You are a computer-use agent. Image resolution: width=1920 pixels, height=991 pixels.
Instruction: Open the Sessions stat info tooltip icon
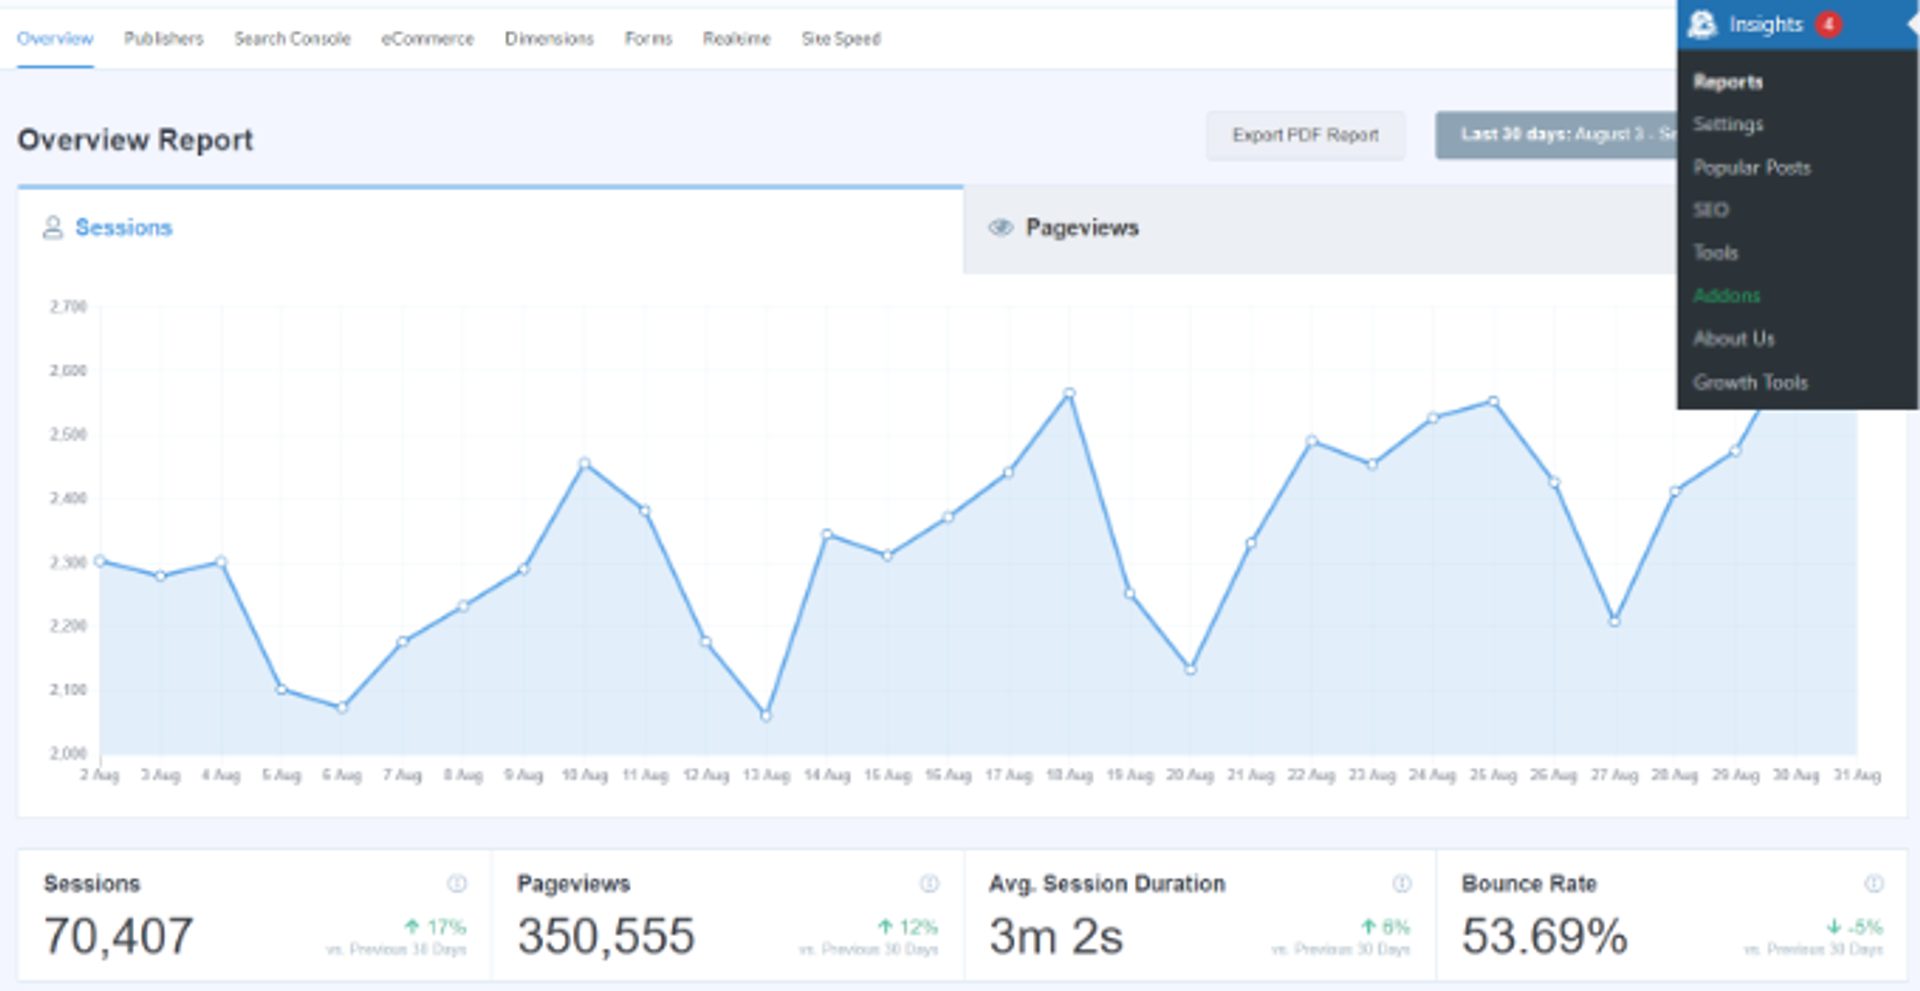pyautogui.click(x=458, y=883)
